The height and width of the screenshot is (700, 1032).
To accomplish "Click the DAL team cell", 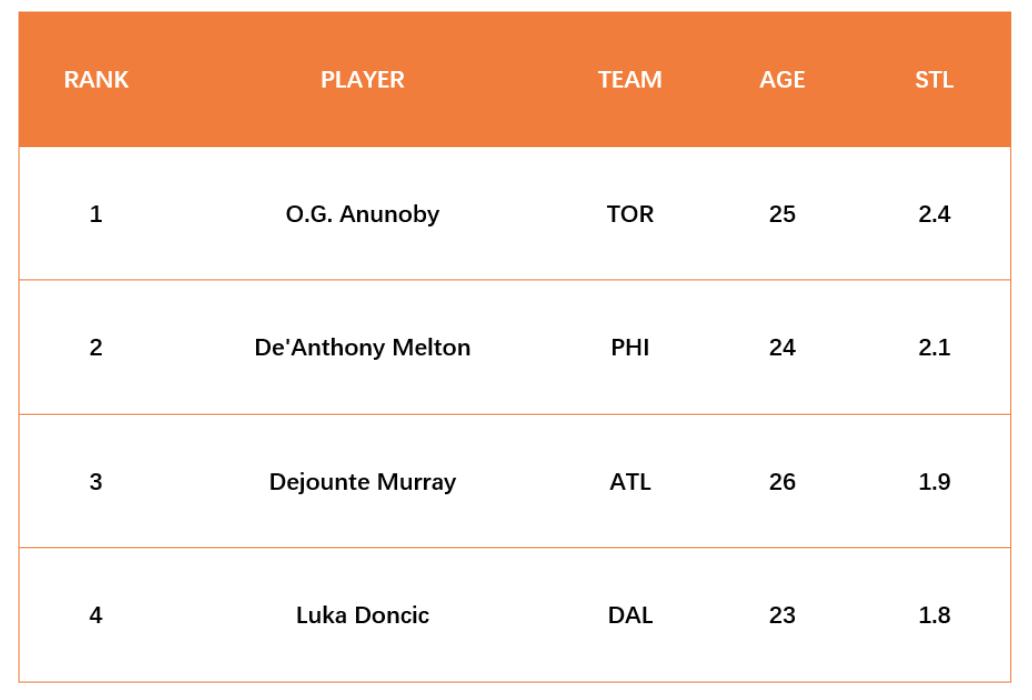I will [x=630, y=615].
